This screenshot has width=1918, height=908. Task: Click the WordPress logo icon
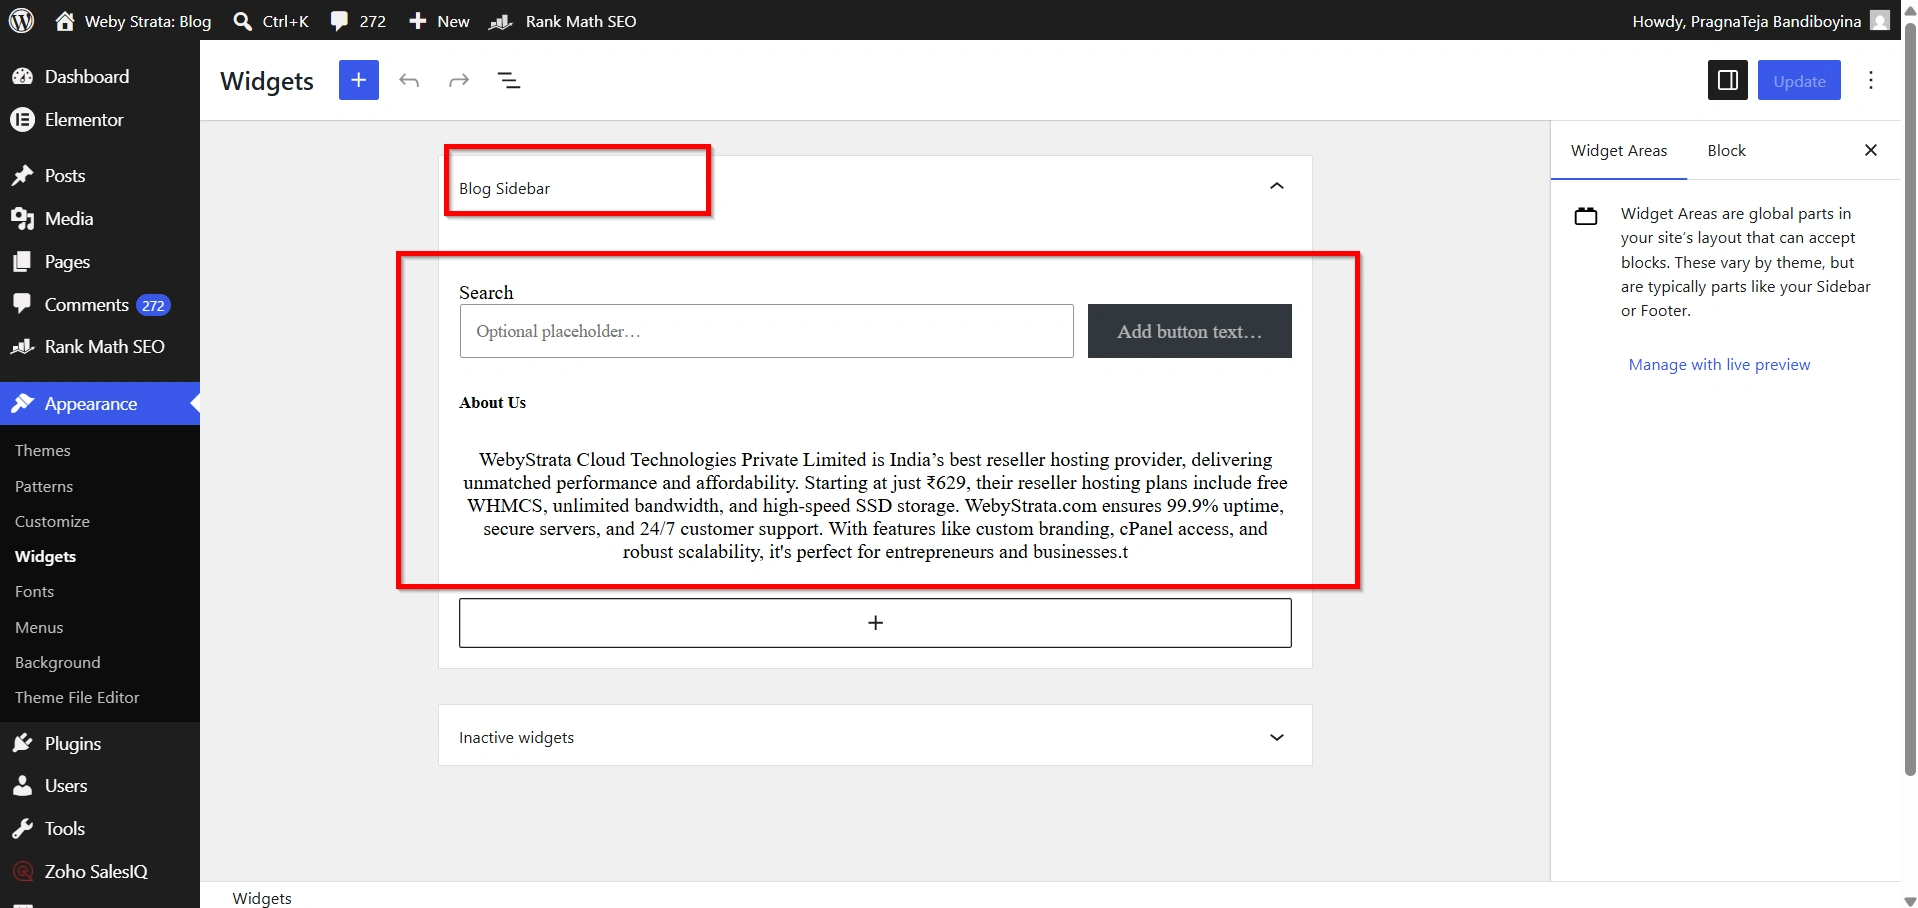21,20
